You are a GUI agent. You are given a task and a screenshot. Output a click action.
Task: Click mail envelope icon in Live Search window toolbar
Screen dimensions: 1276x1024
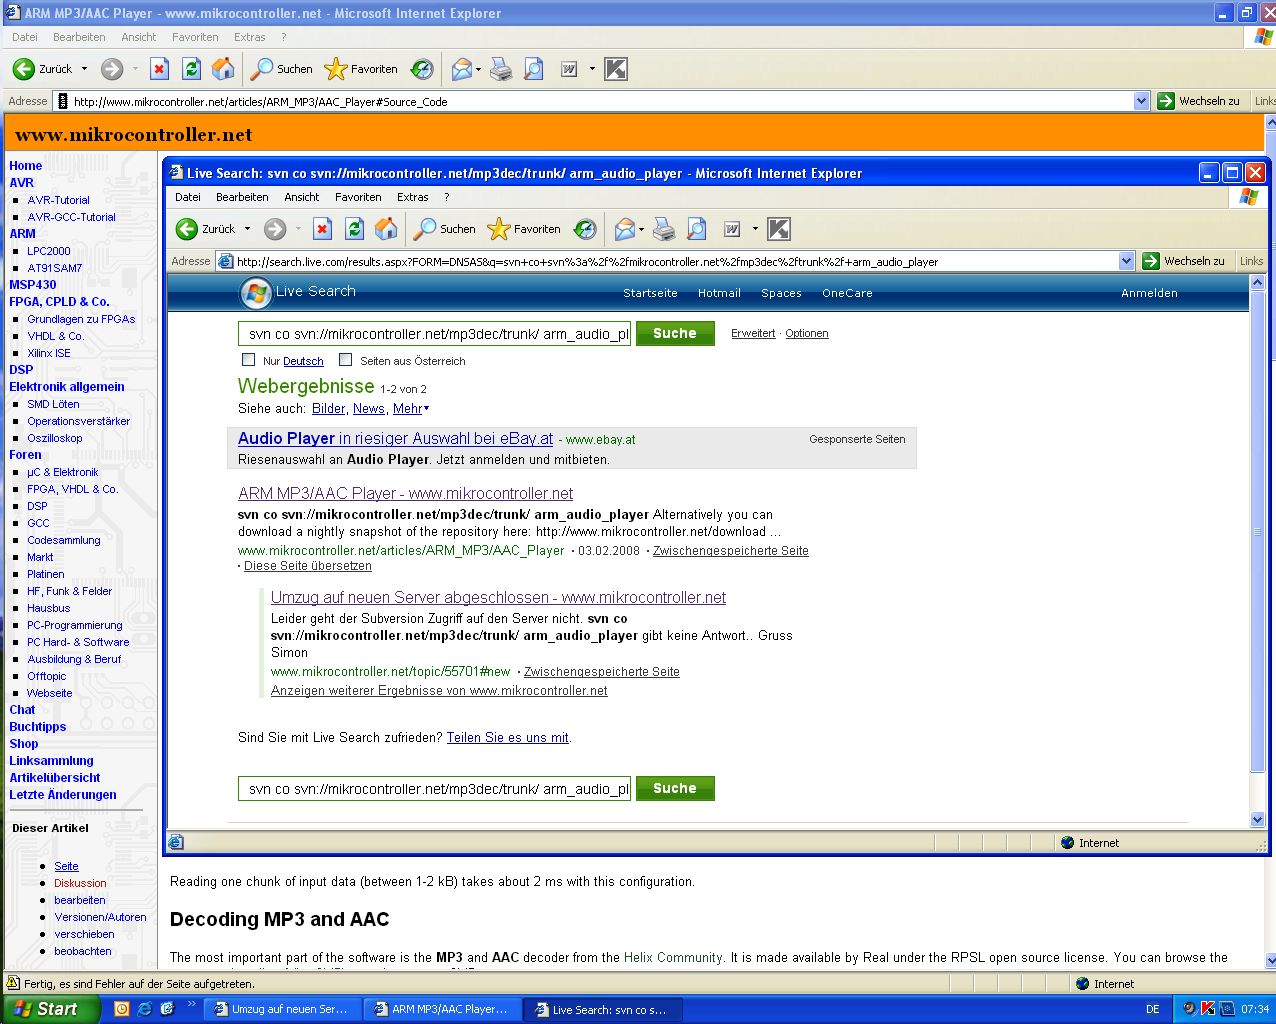pos(625,229)
